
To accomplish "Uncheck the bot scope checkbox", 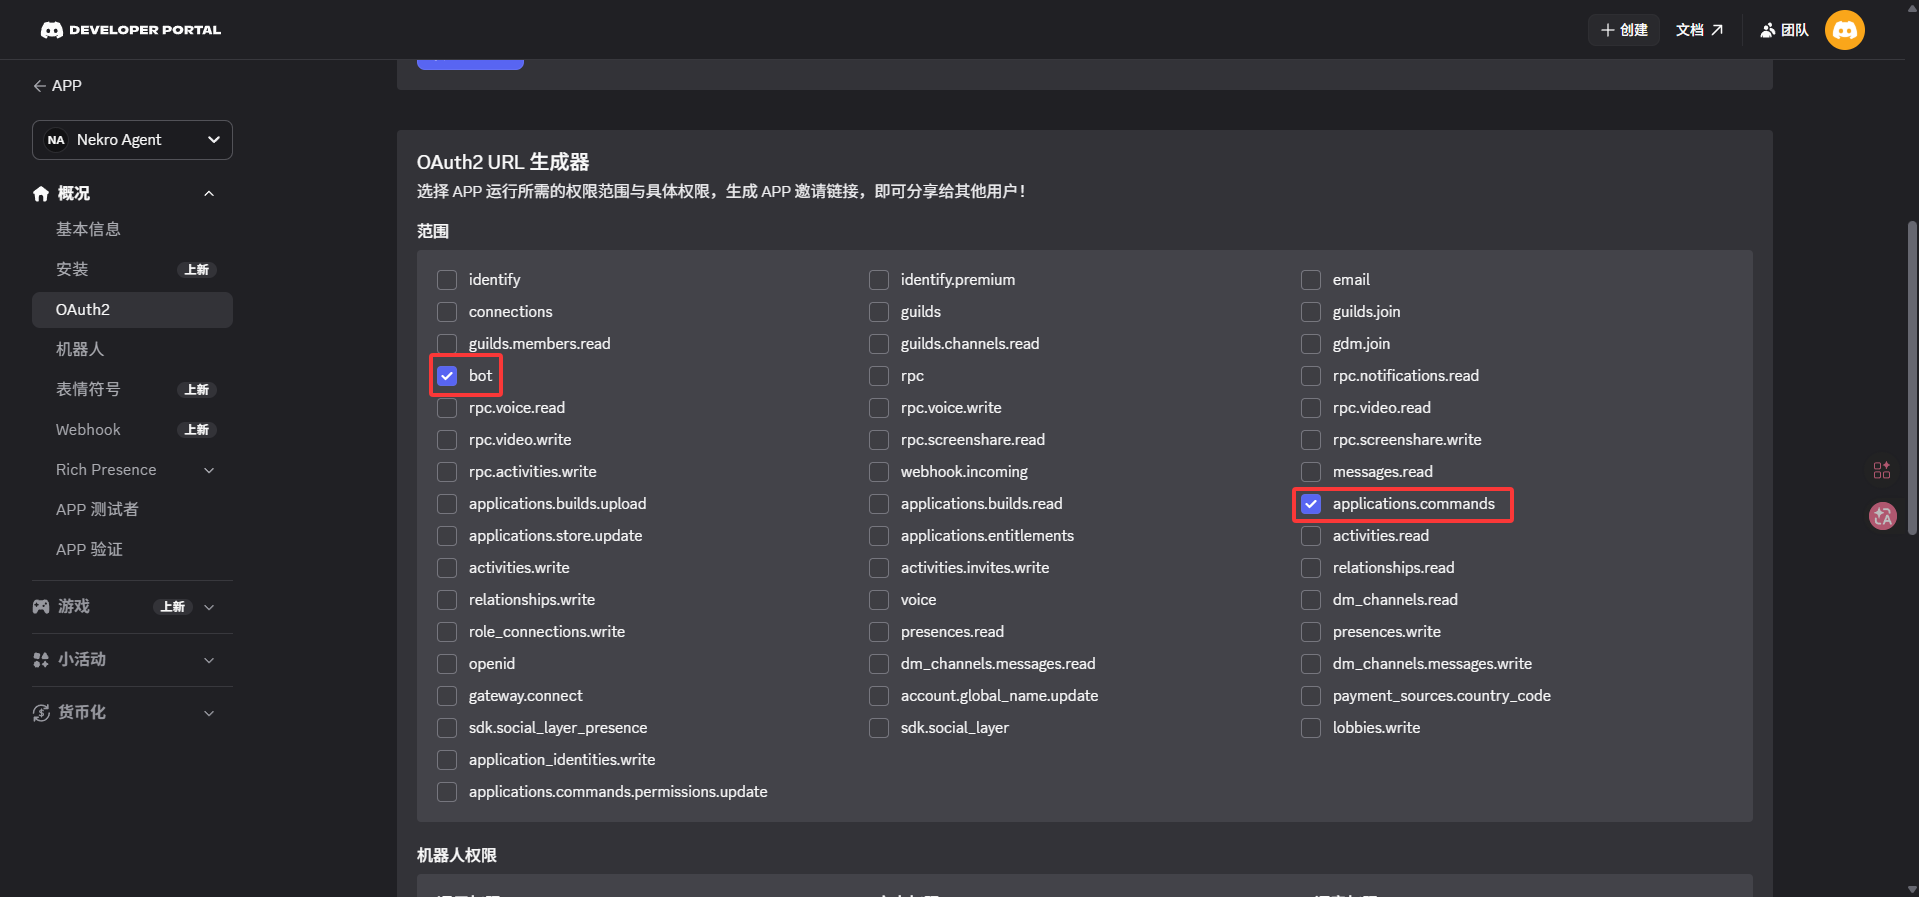I will [x=447, y=376].
